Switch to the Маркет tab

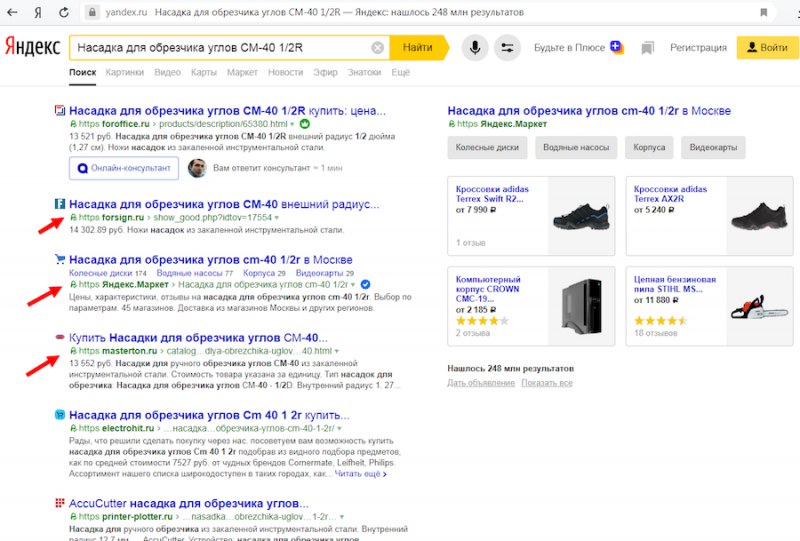tap(242, 72)
